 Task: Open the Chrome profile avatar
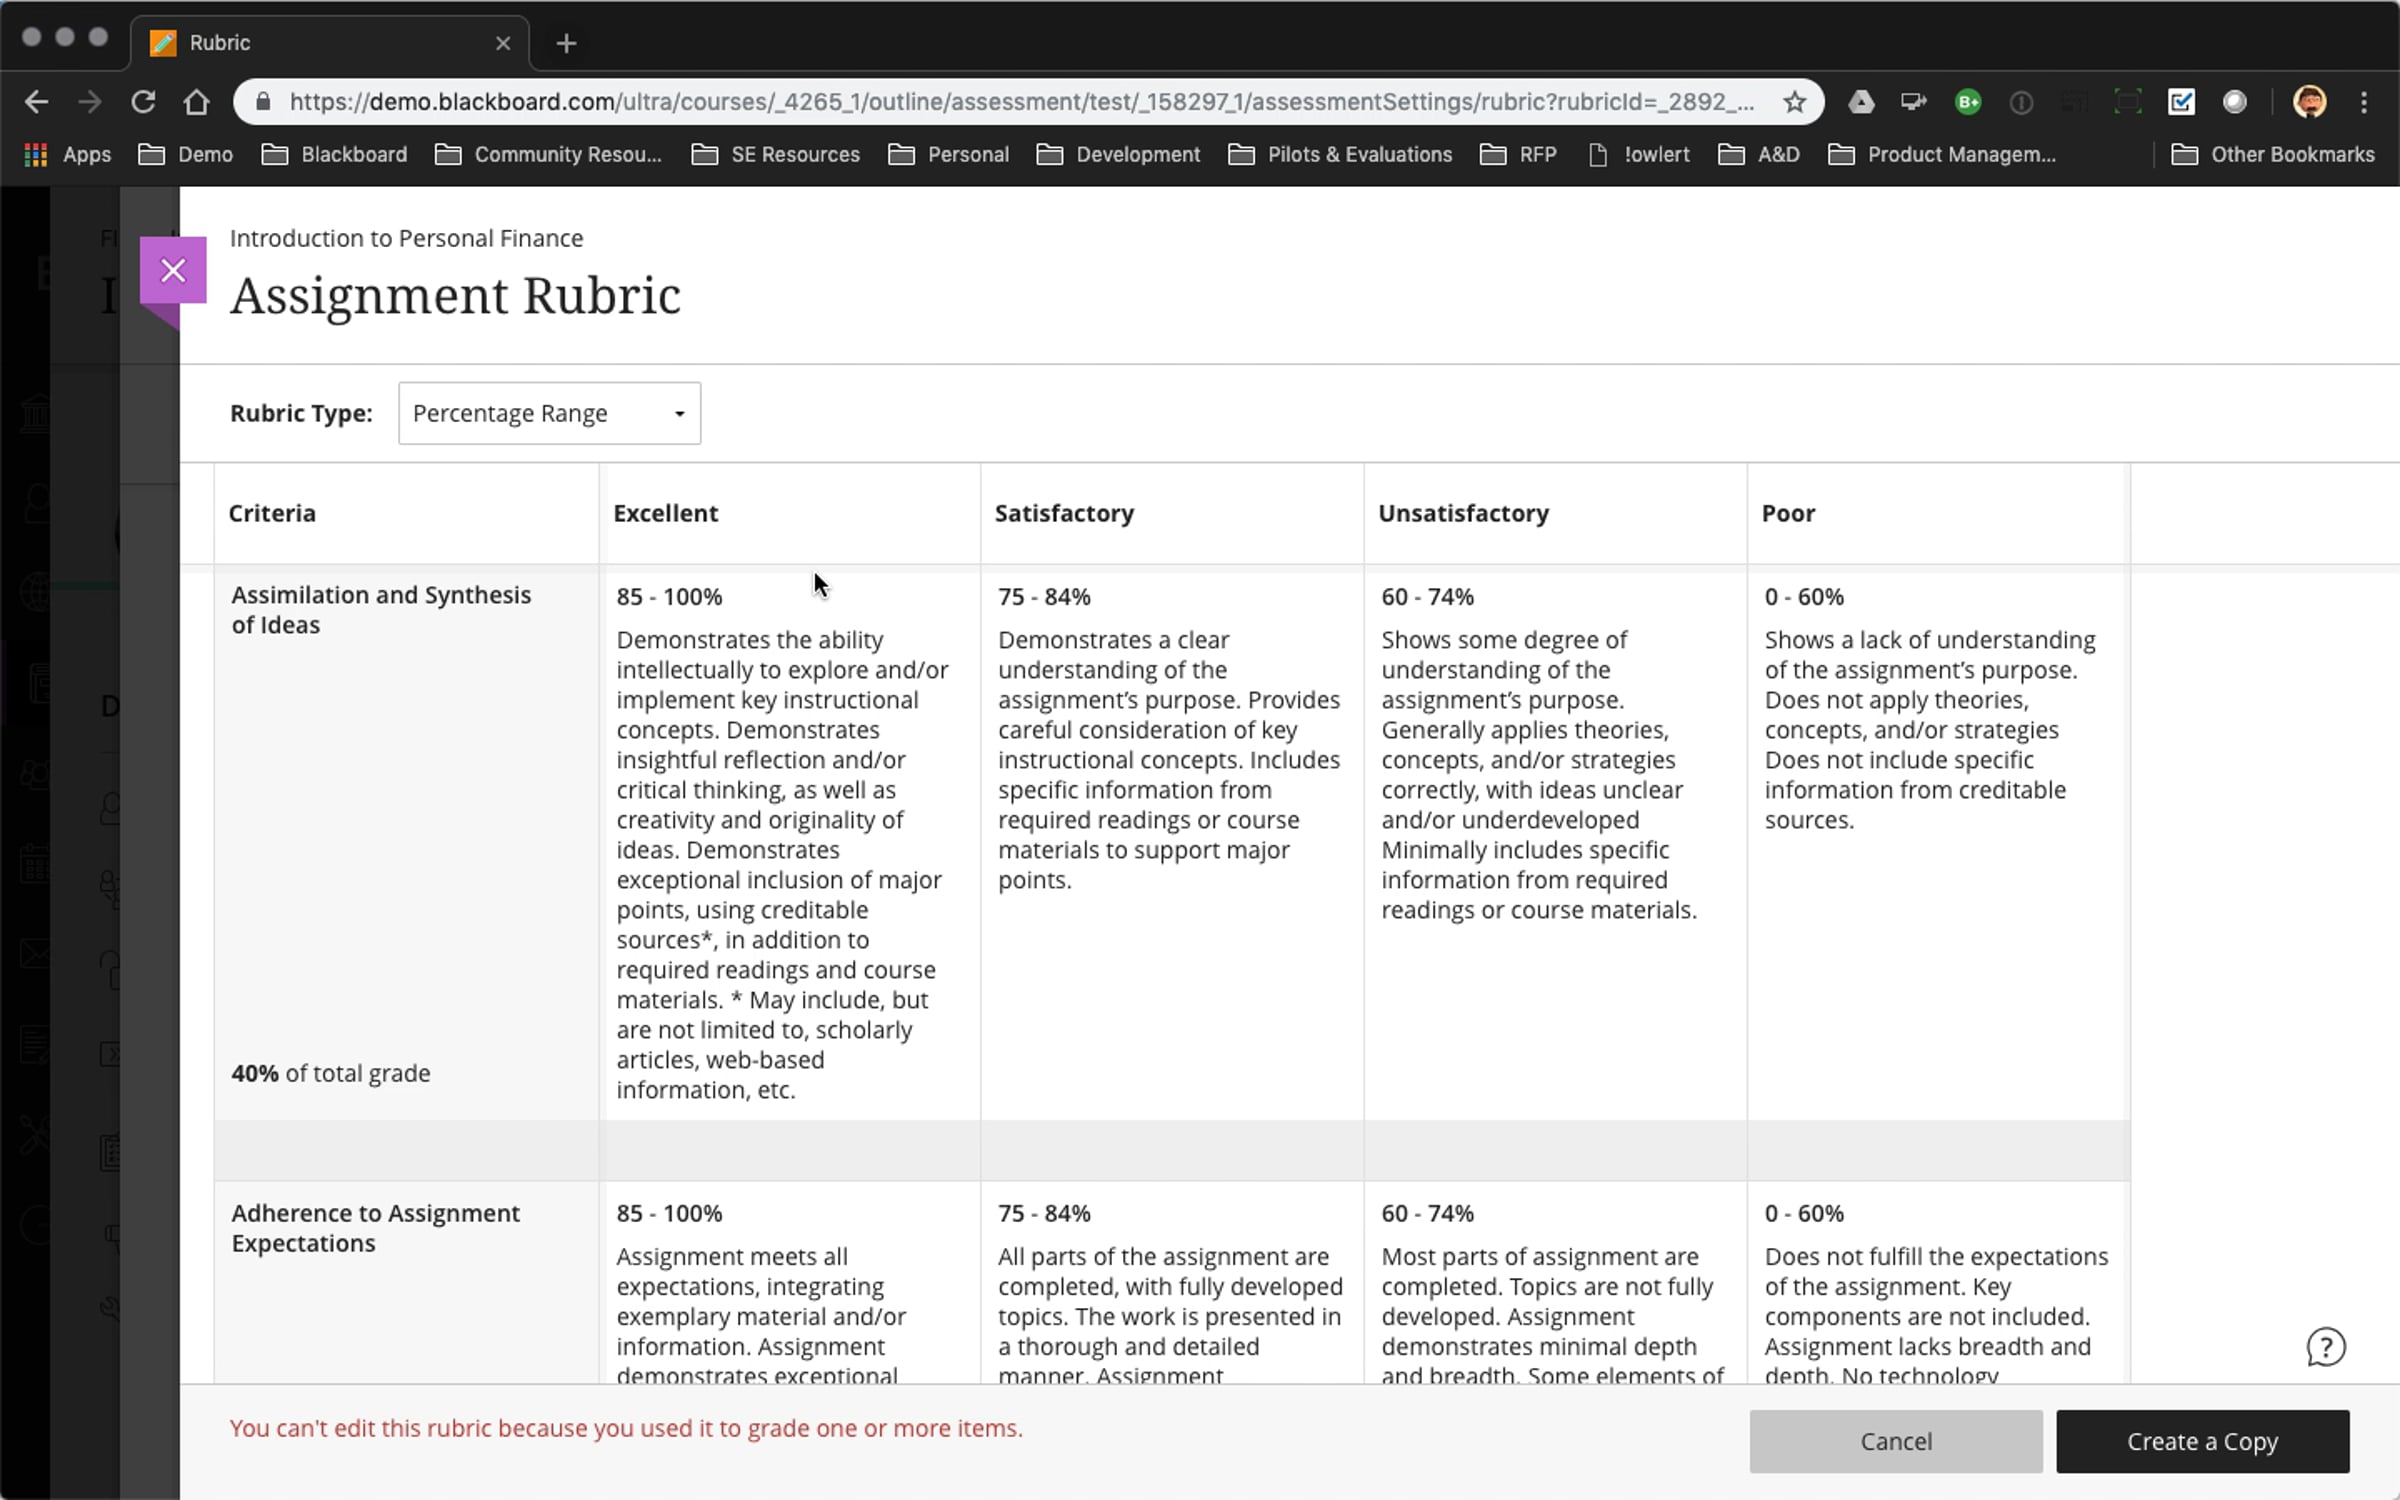coord(2309,102)
